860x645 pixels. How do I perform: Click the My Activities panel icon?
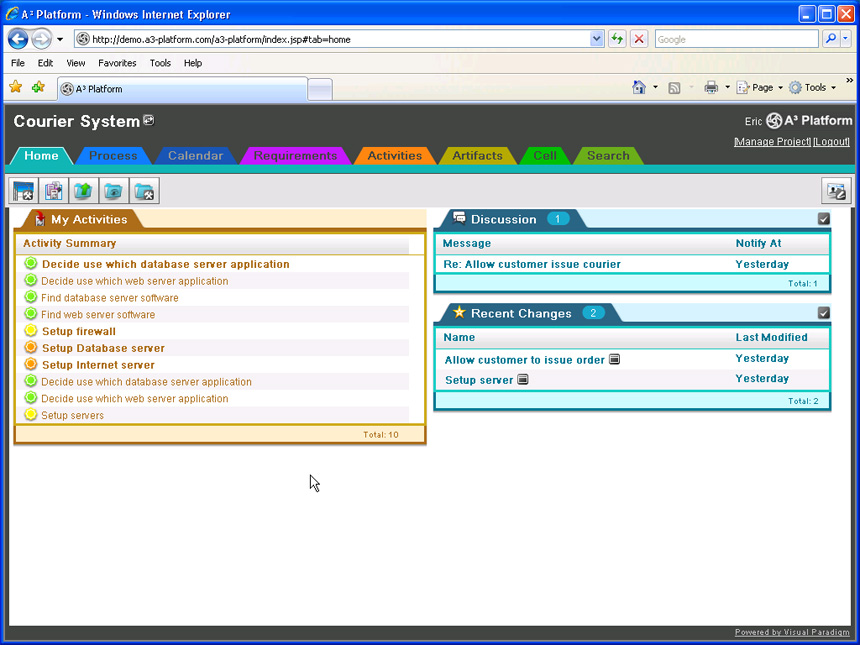point(39,219)
